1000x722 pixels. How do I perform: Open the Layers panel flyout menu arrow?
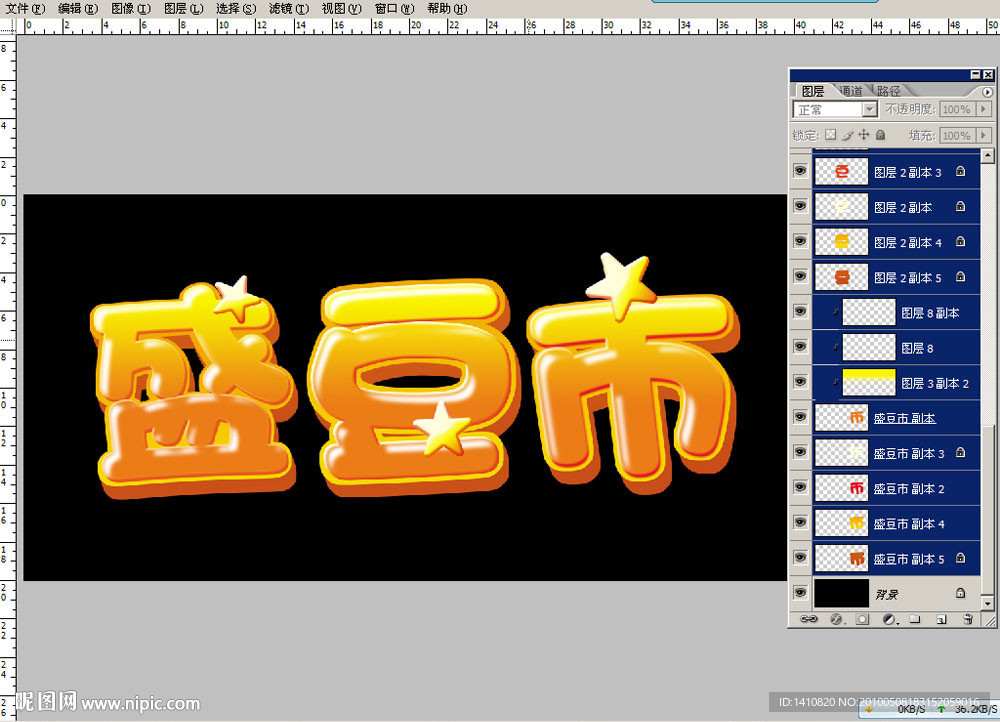tap(988, 90)
